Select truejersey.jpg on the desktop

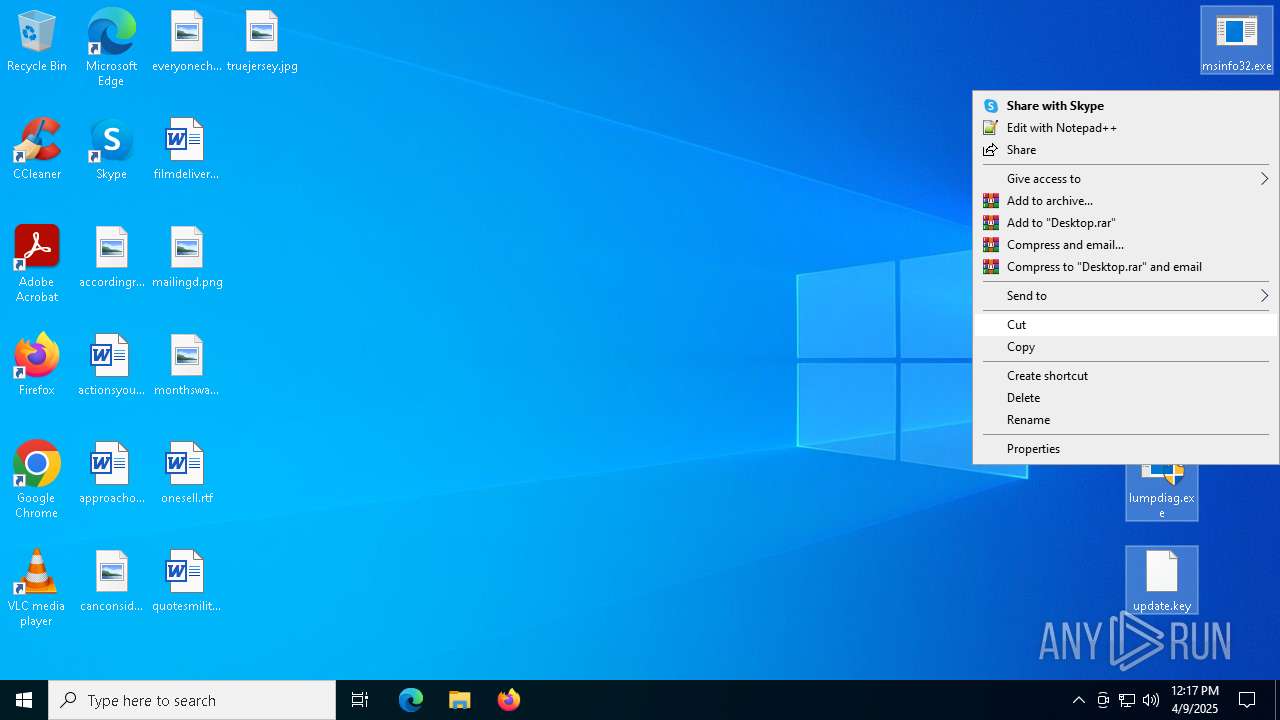(x=262, y=42)
